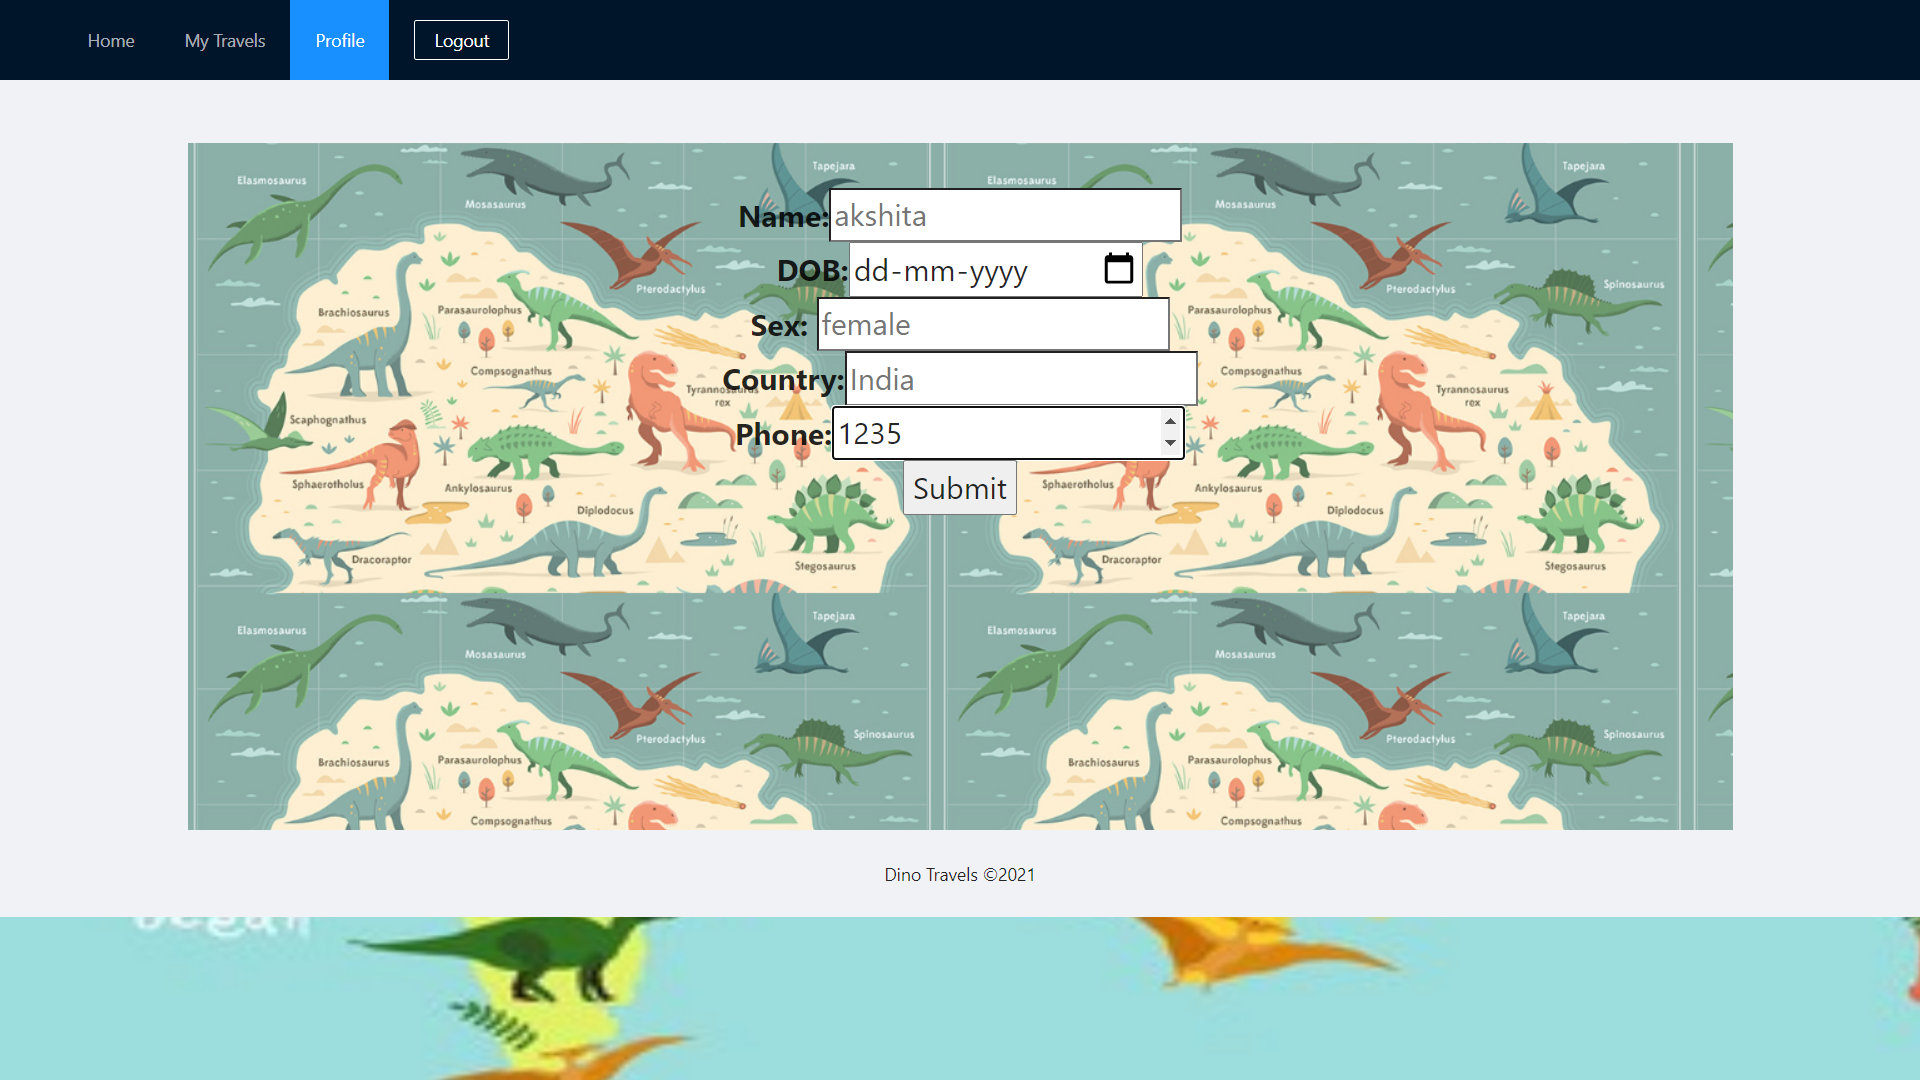Click the 'Name:' field label
This screenshot has height=1080, width=1920.
click(x=783, y=217)
